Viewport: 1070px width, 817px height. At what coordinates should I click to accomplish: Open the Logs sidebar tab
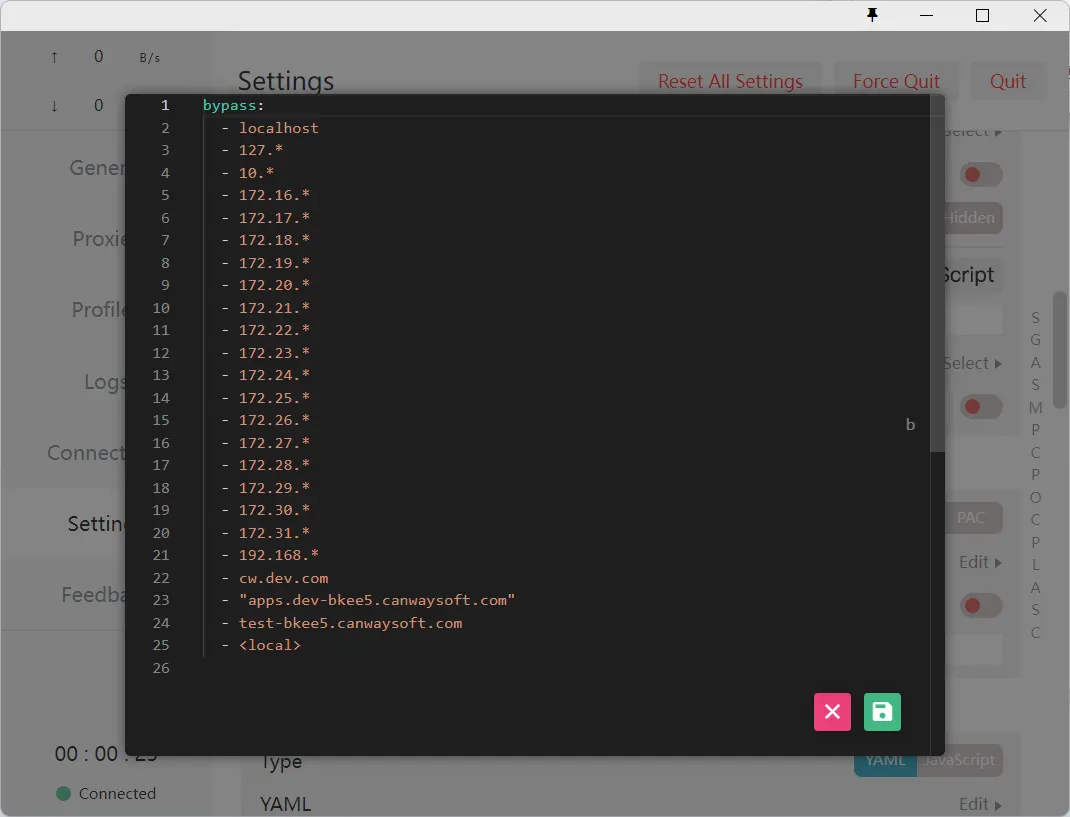(104, 382)
